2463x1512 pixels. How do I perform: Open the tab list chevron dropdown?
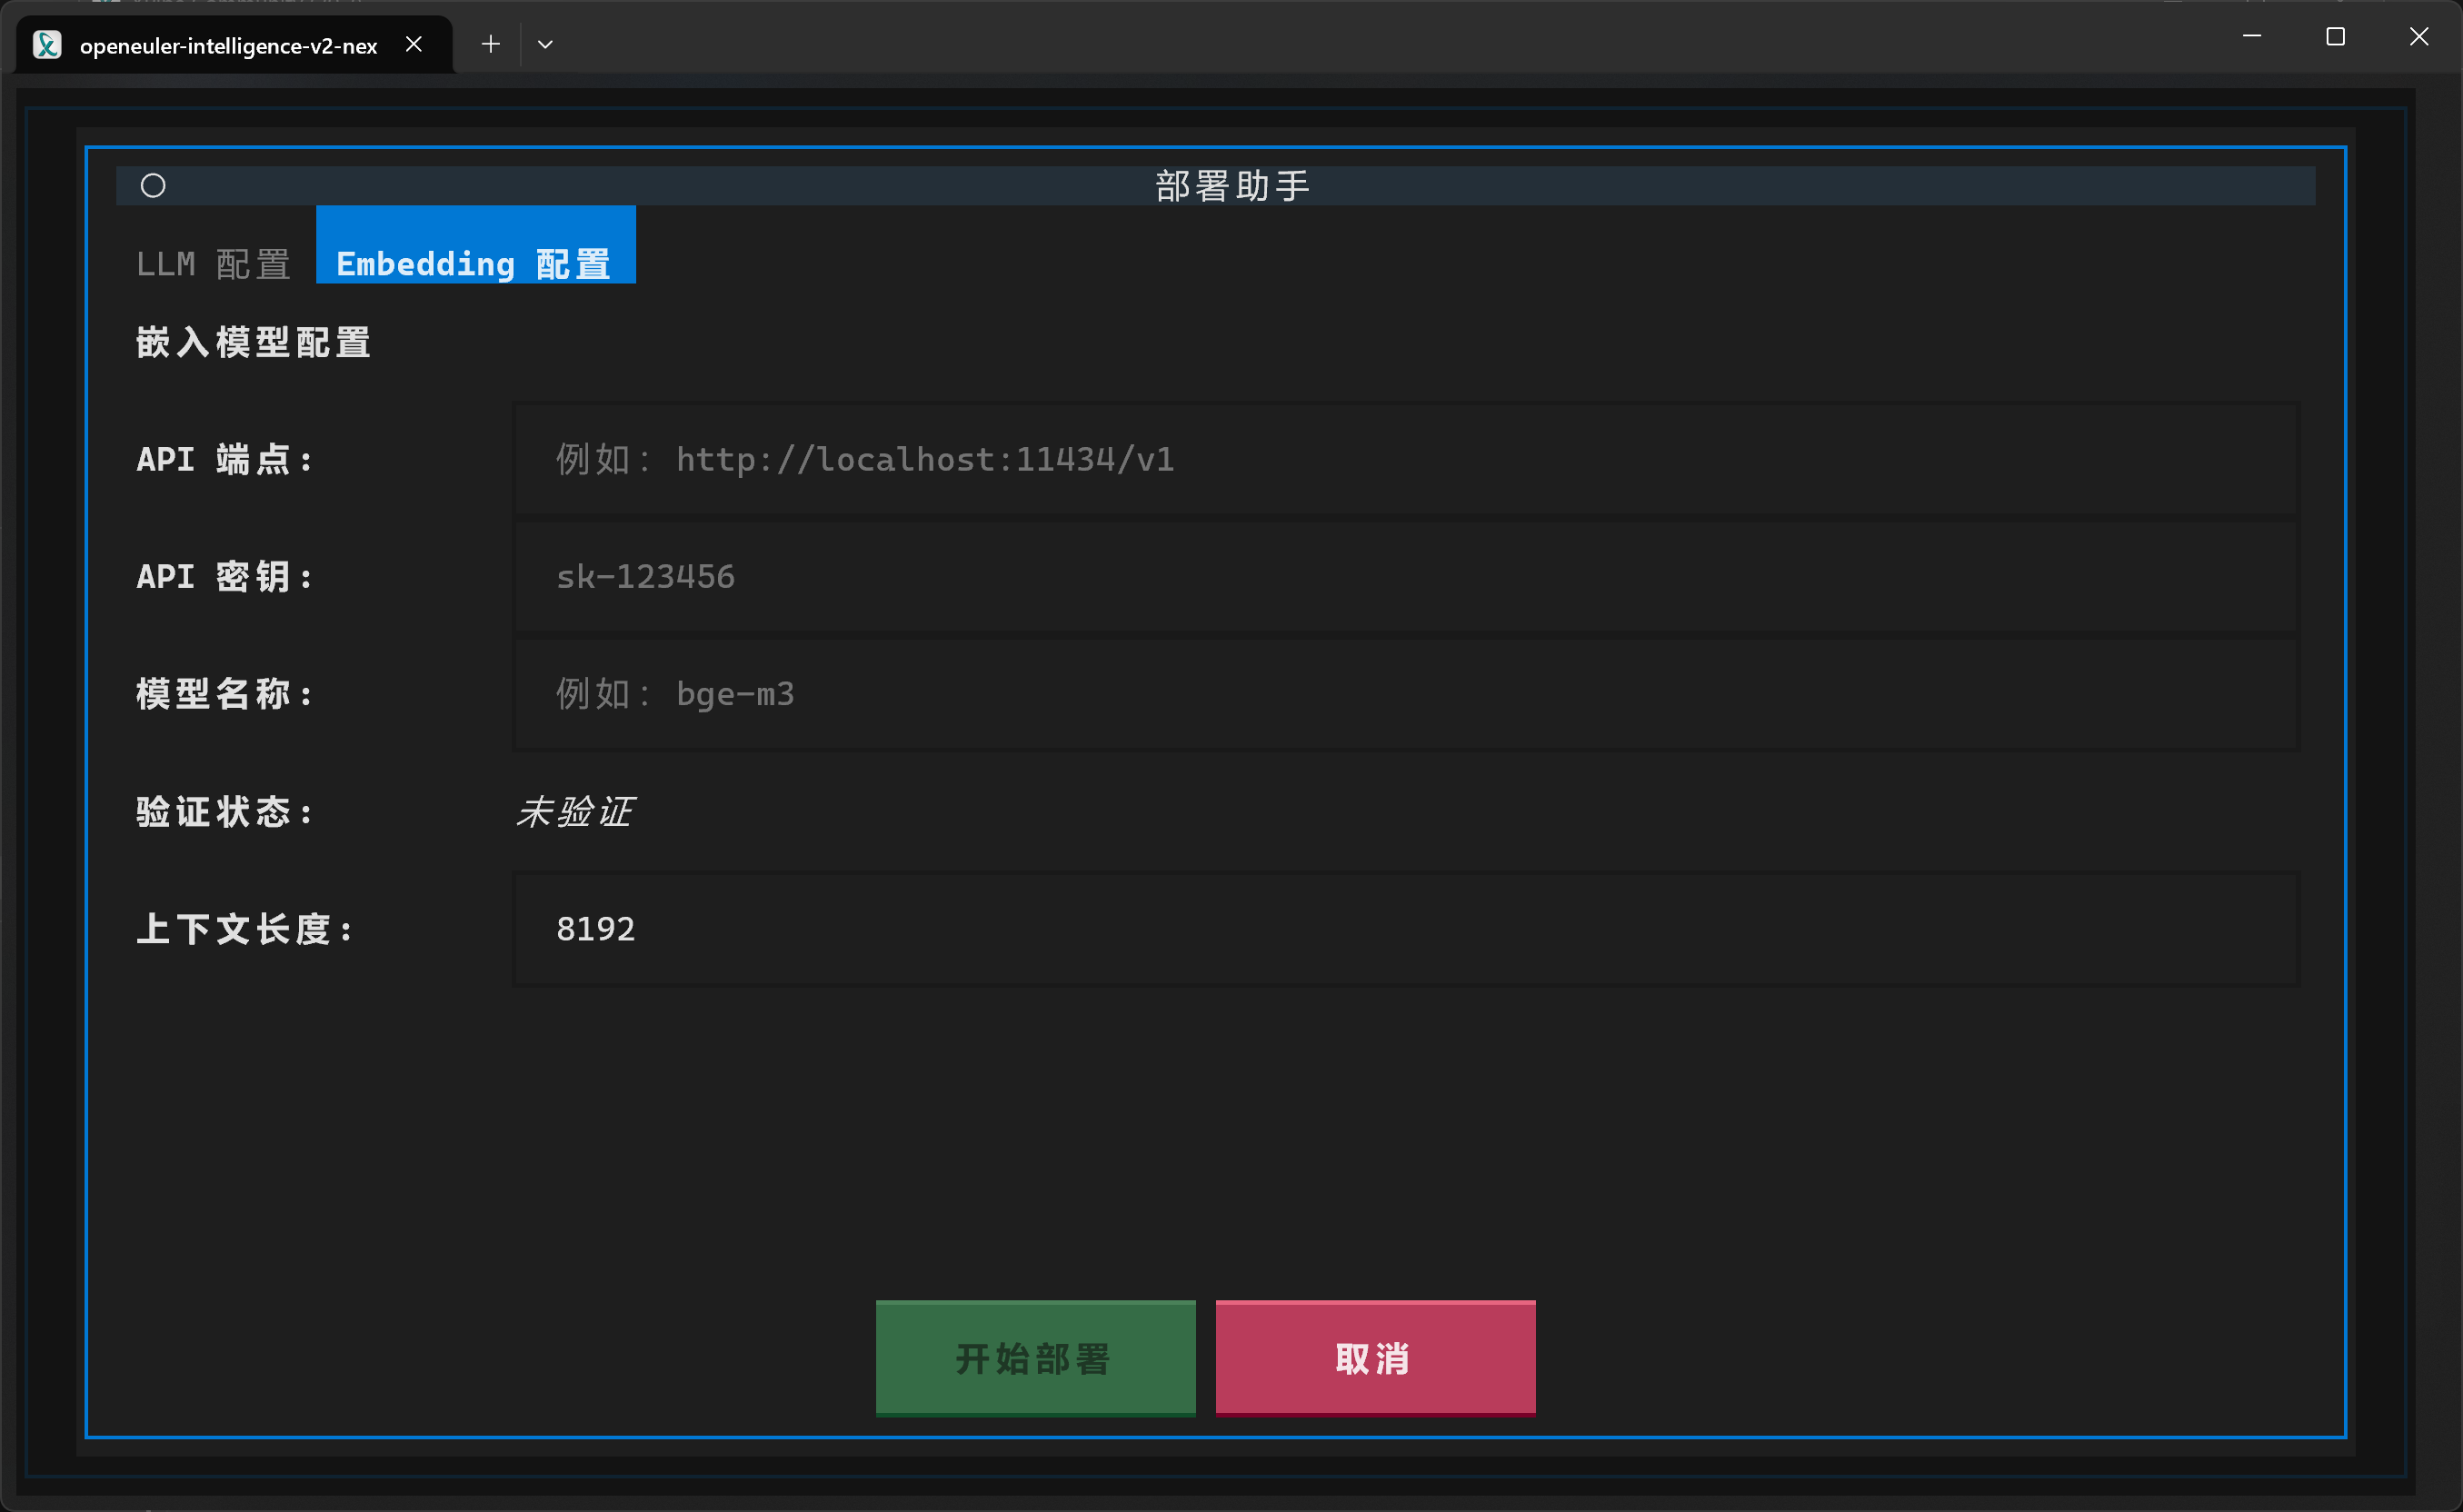[x=545, y=44]
